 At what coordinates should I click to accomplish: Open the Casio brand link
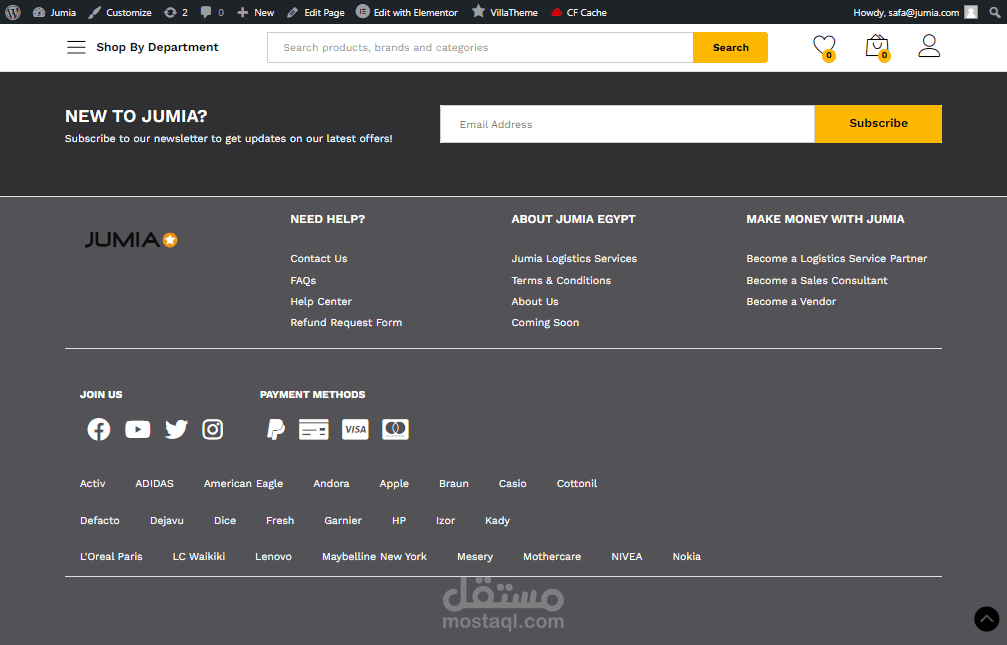(512, 483)
